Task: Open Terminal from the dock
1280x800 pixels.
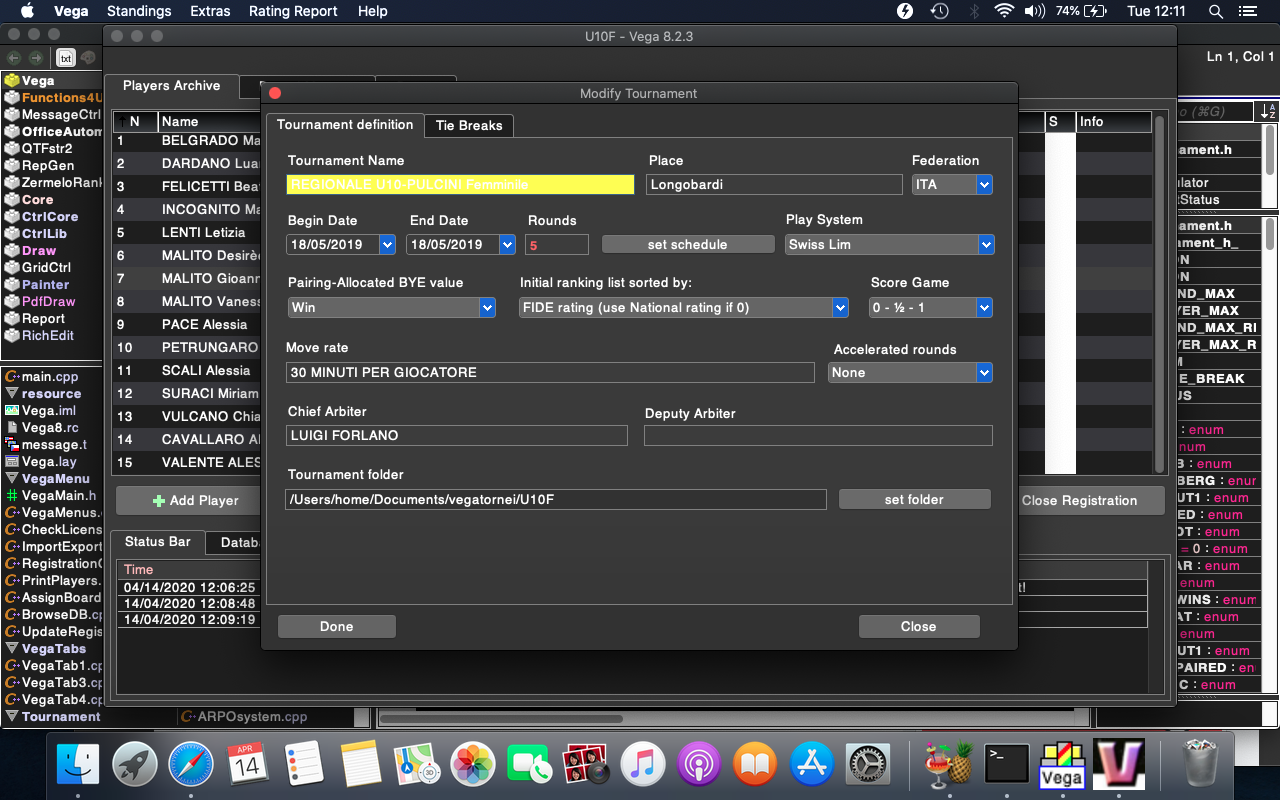Action: tap(1006, 766)
